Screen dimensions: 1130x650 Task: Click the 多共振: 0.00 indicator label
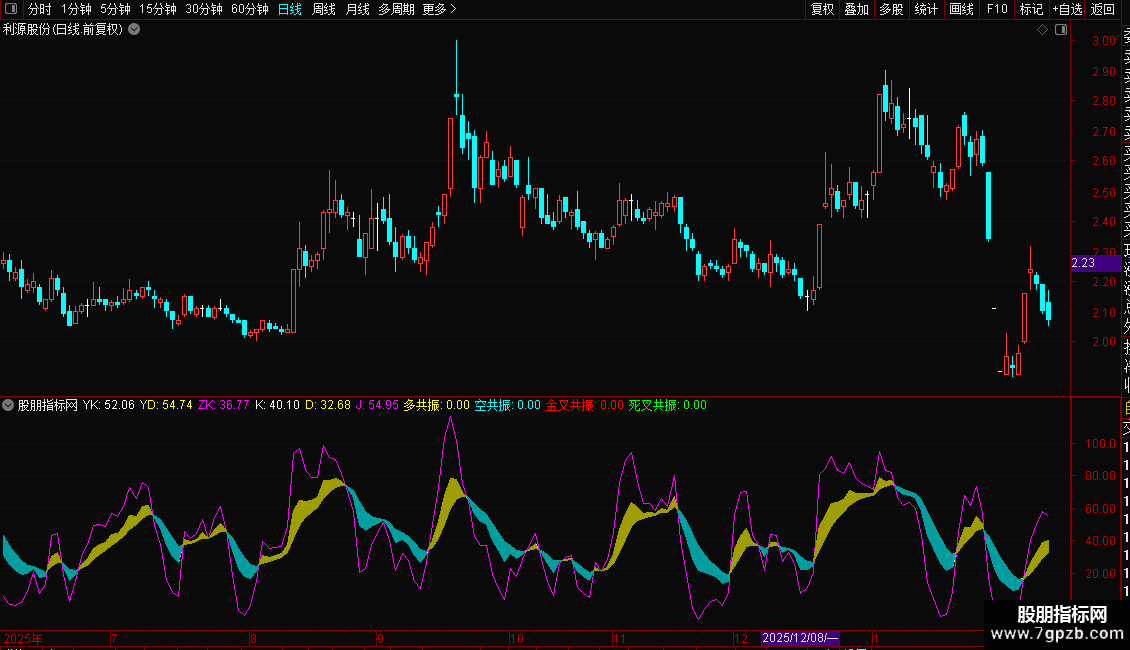[437, 405]
